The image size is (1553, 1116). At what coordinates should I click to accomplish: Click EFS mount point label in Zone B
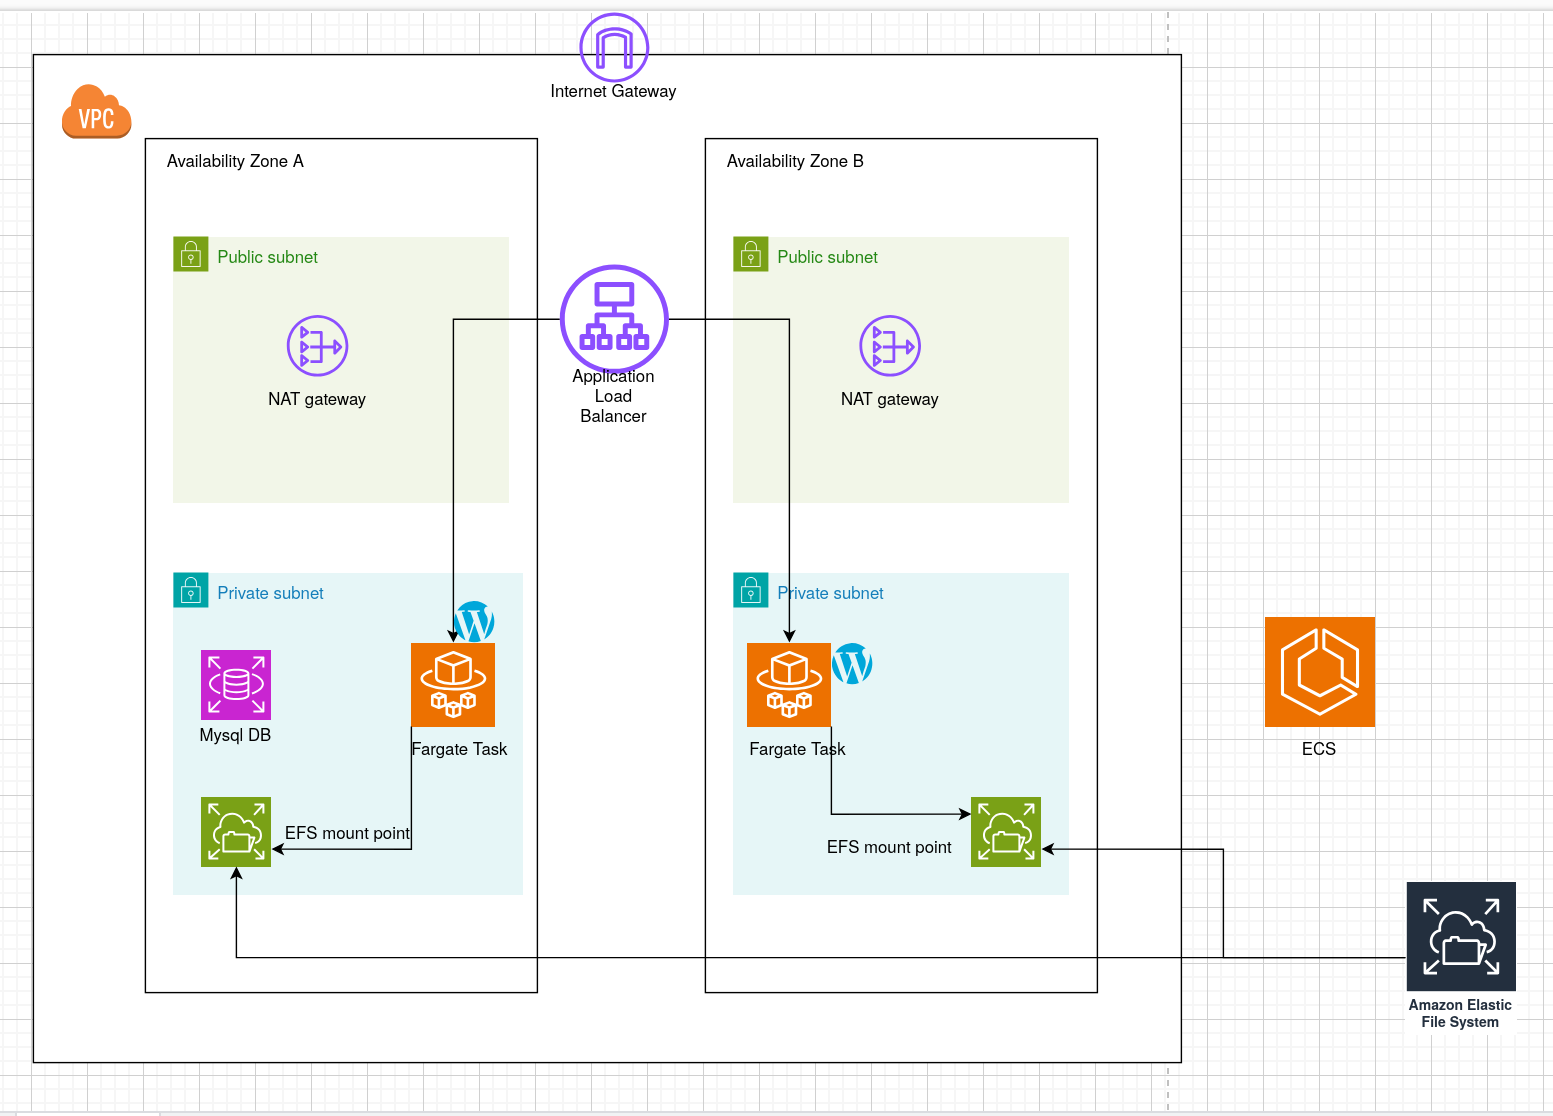point(889,847)
